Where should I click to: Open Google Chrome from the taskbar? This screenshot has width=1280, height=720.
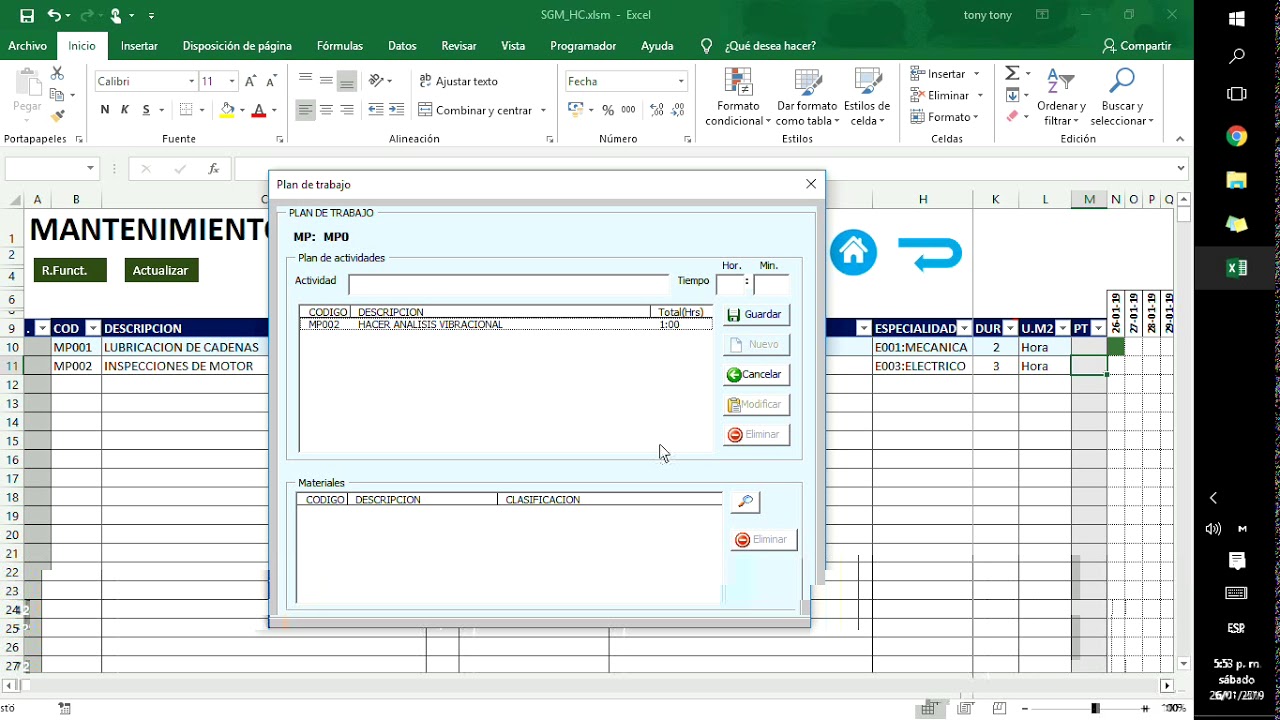pos(1237,137)
